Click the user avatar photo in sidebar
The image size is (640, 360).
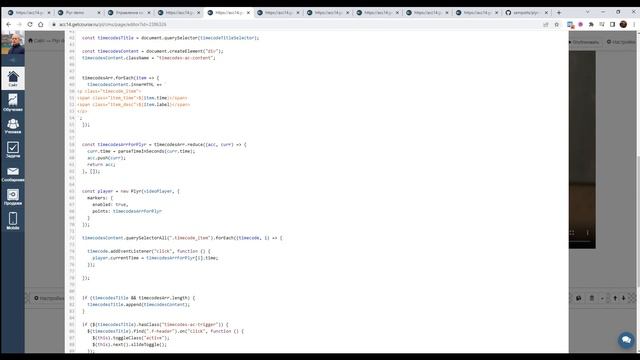(x=13, y=43)
